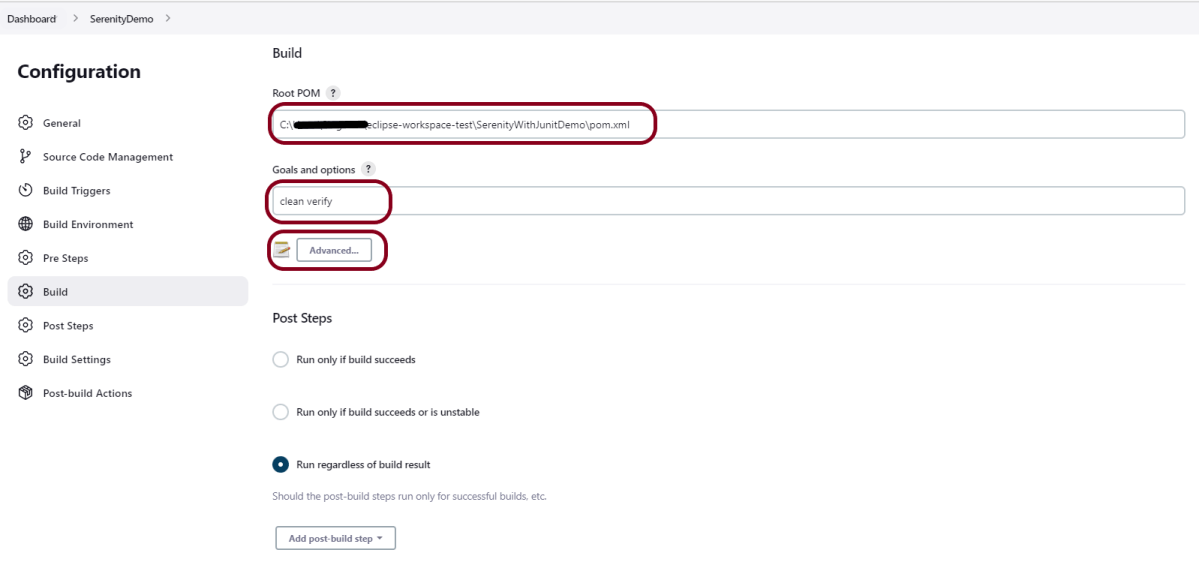Select Run only if build succeeds
The width and height of the screenshot is (1199, 565).
pos(281,359)
